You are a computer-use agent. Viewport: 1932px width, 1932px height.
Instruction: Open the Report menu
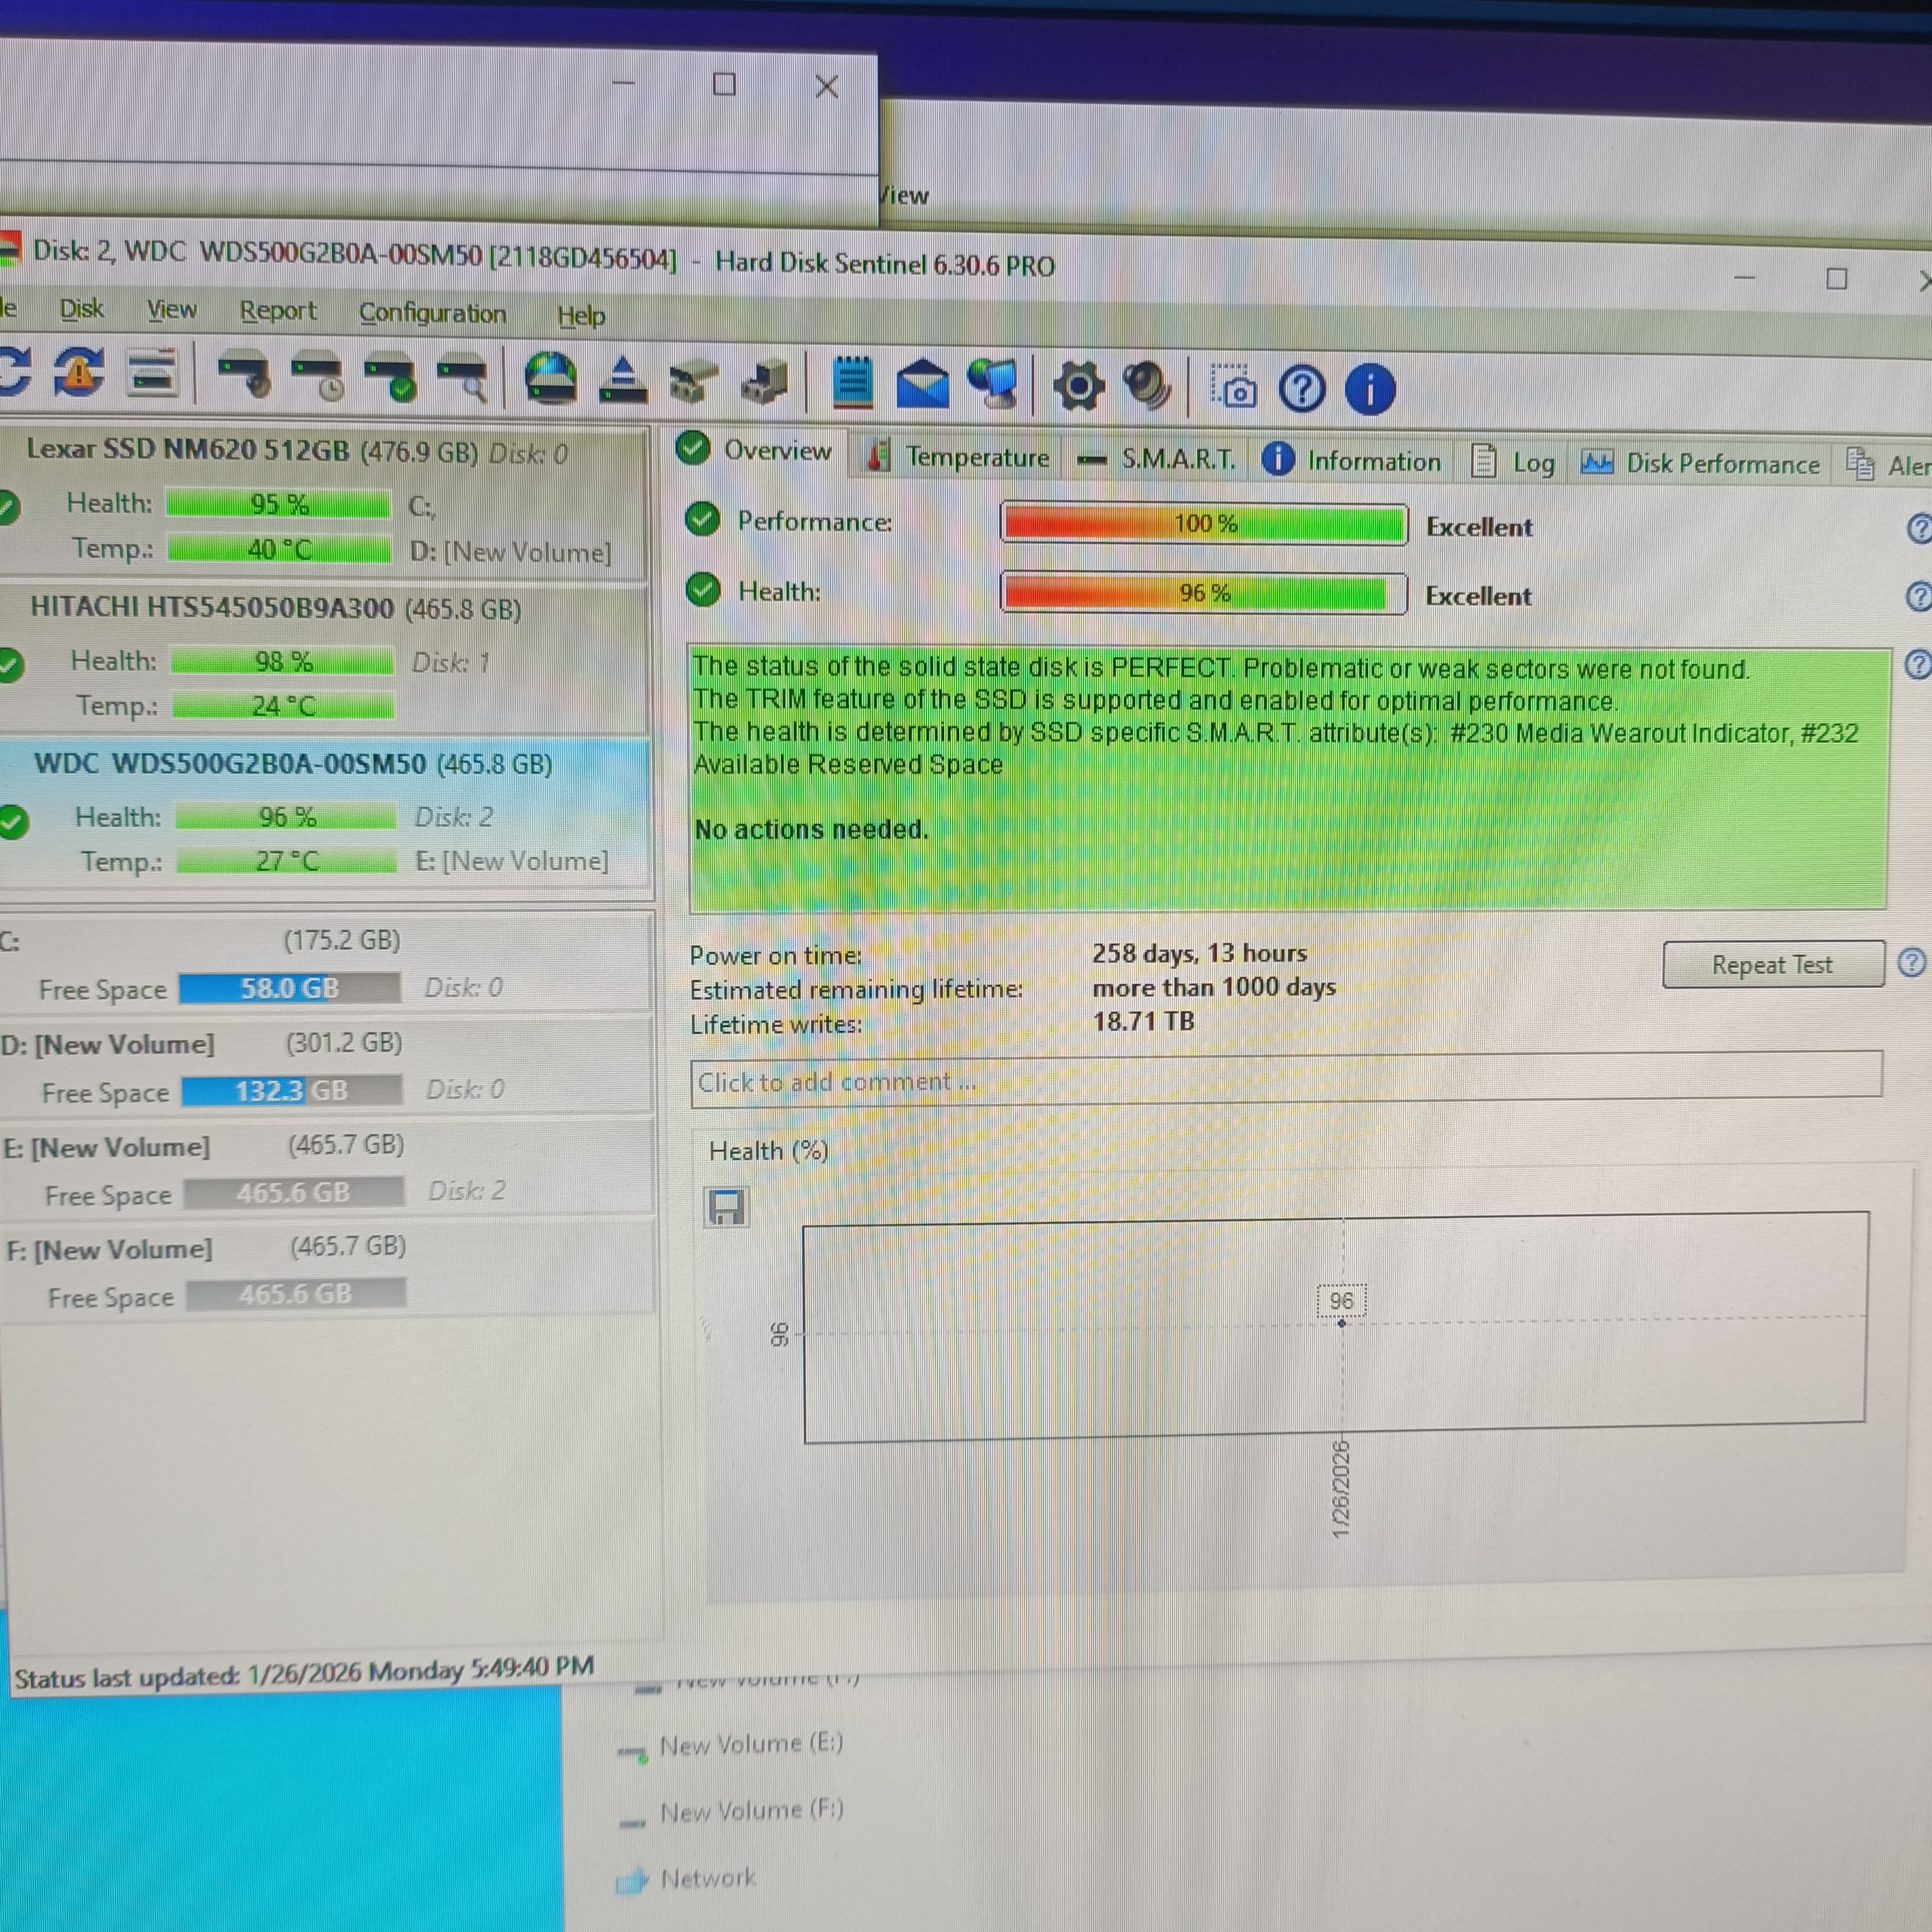pyautogui.click(x=277, y=311)
